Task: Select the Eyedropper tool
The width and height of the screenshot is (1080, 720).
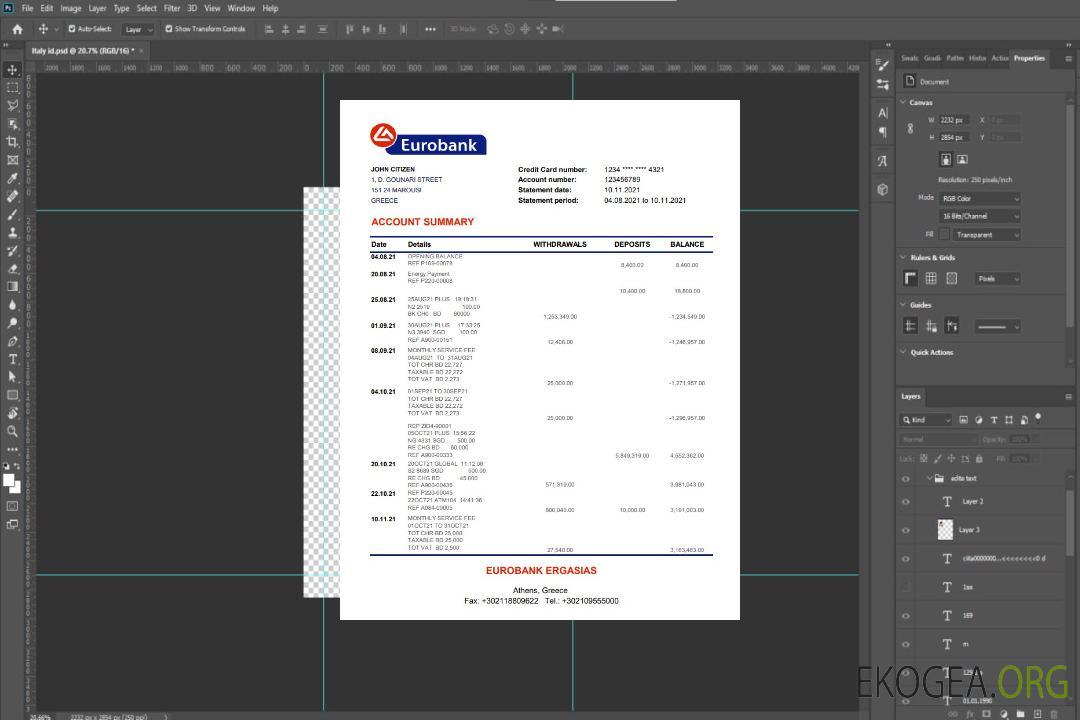Action: [x=12, y=178]
